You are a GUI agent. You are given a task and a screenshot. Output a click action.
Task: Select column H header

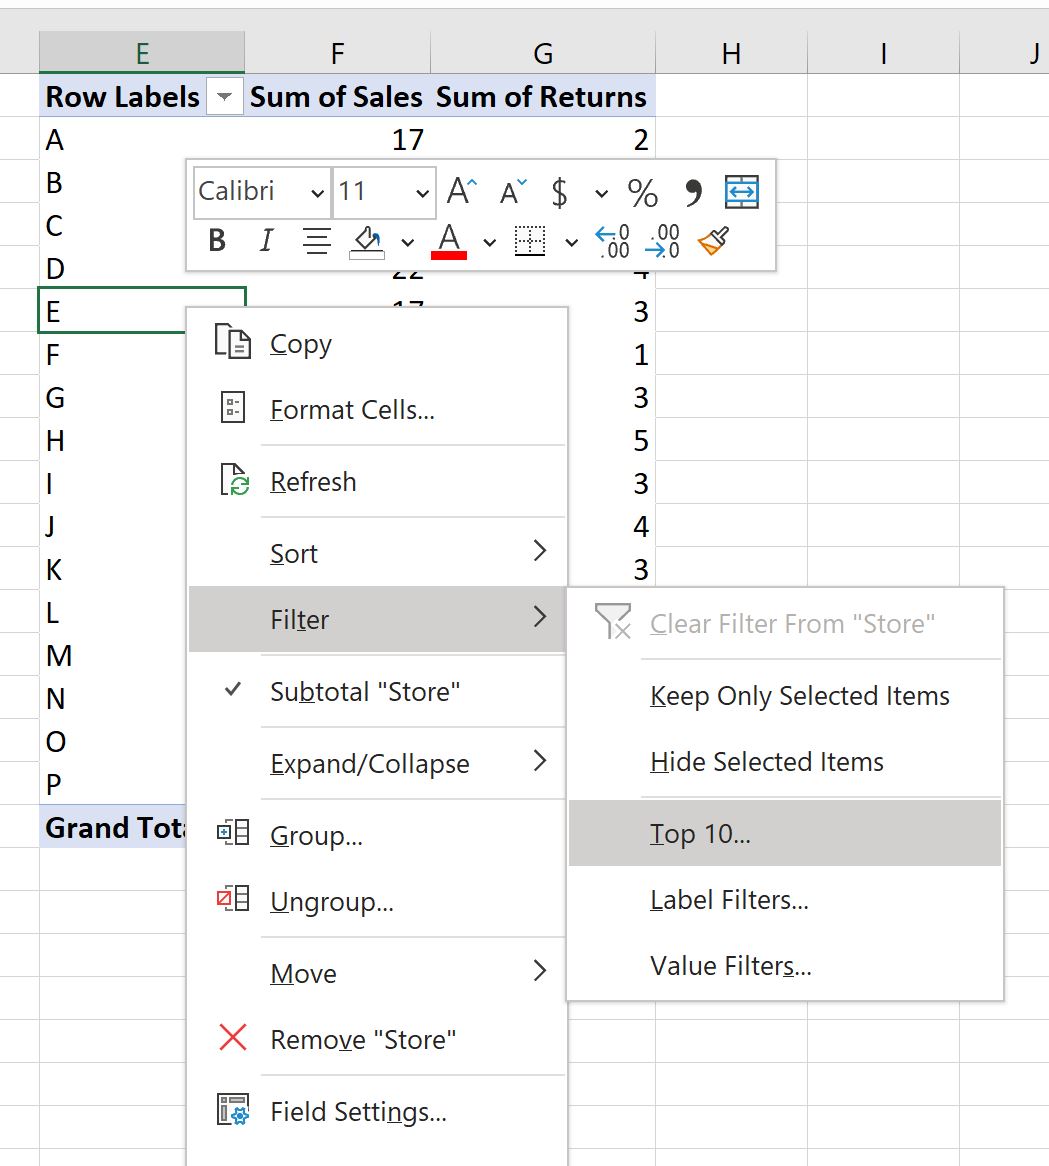pos(732,53)
